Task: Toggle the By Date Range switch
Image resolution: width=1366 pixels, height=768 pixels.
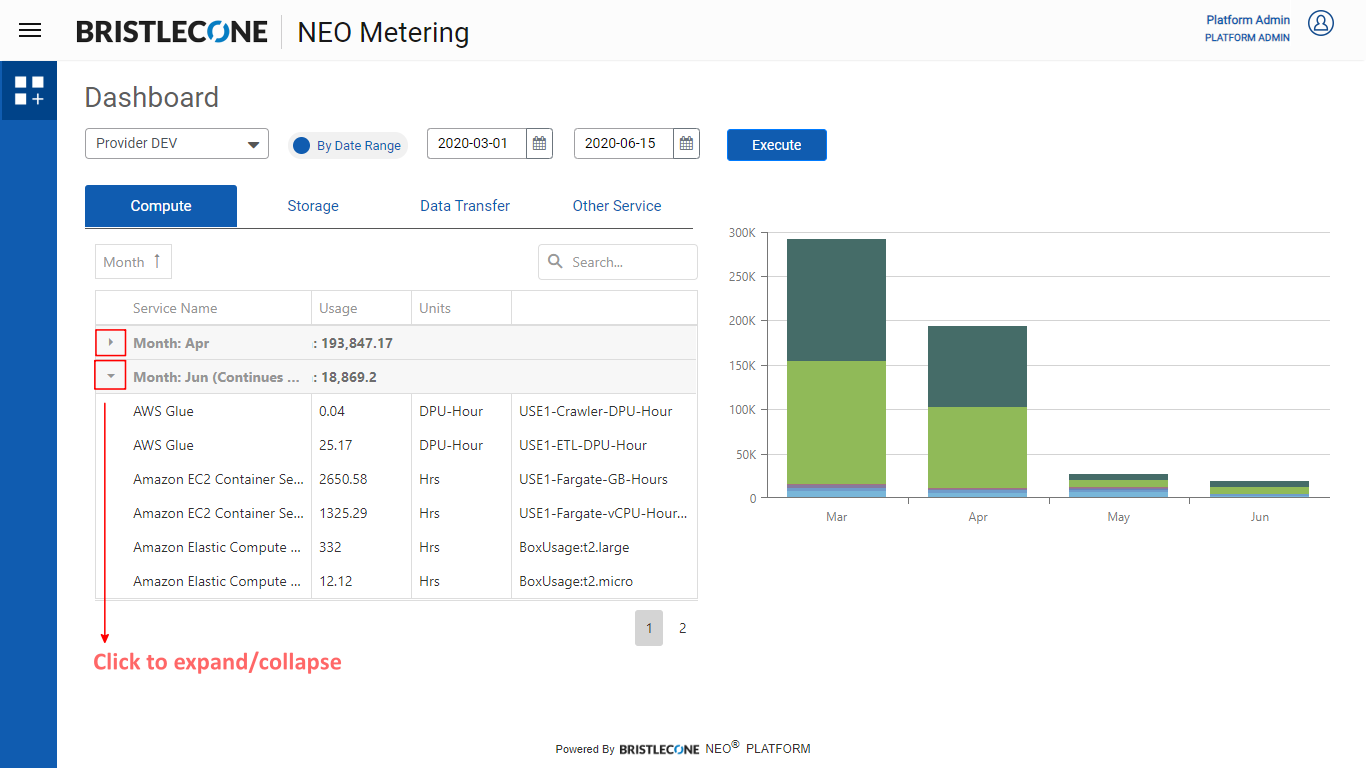Action: point(301,145)
